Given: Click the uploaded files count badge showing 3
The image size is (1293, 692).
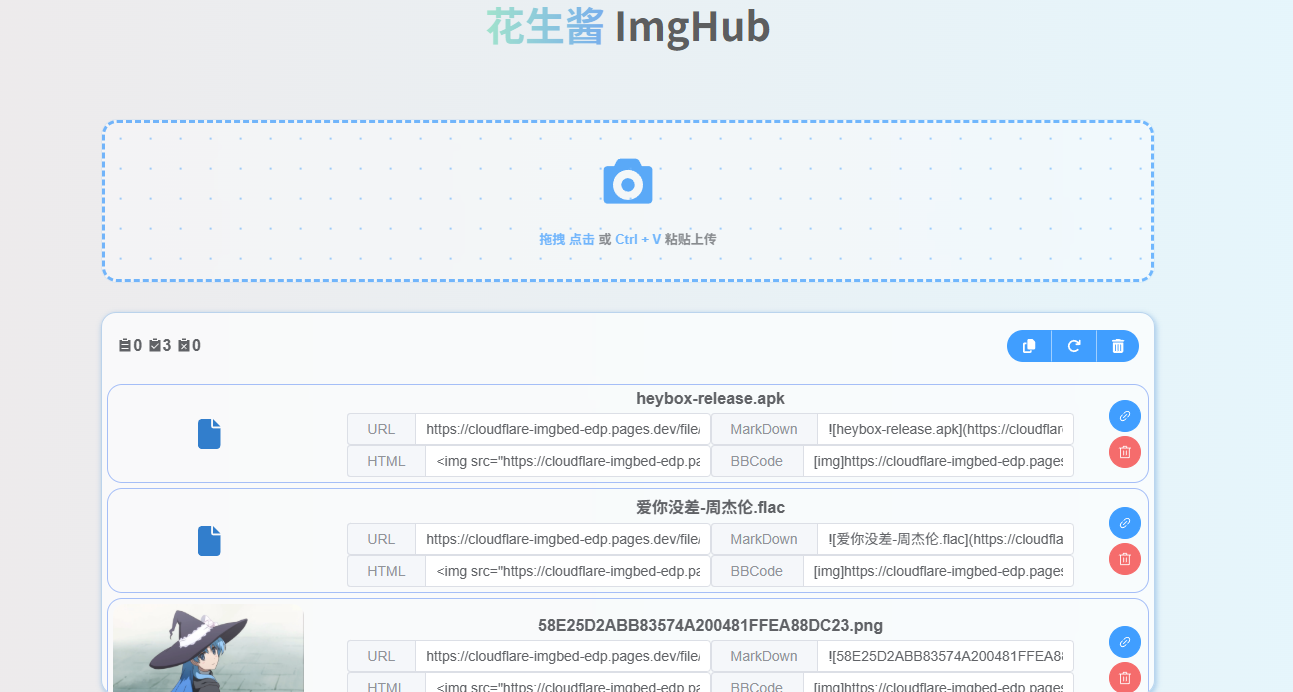Looking at the screenshot, I should [161, 345].
